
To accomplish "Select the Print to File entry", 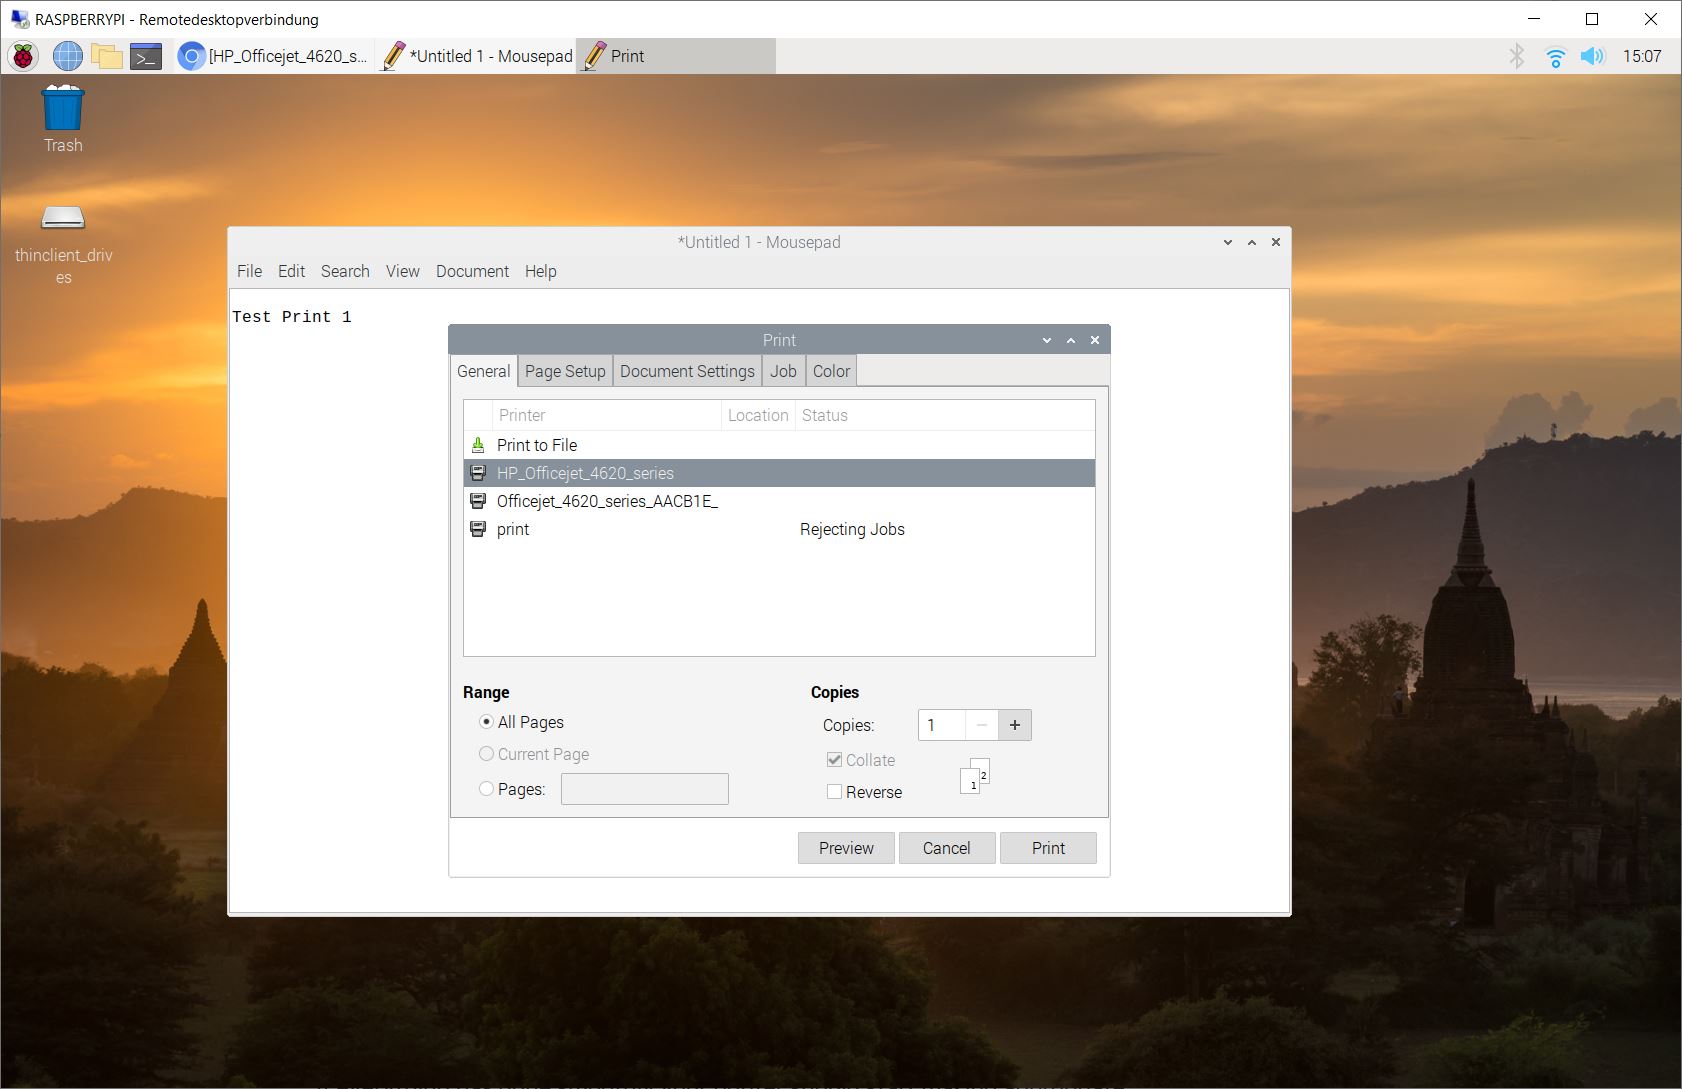I will coord(537,445).
